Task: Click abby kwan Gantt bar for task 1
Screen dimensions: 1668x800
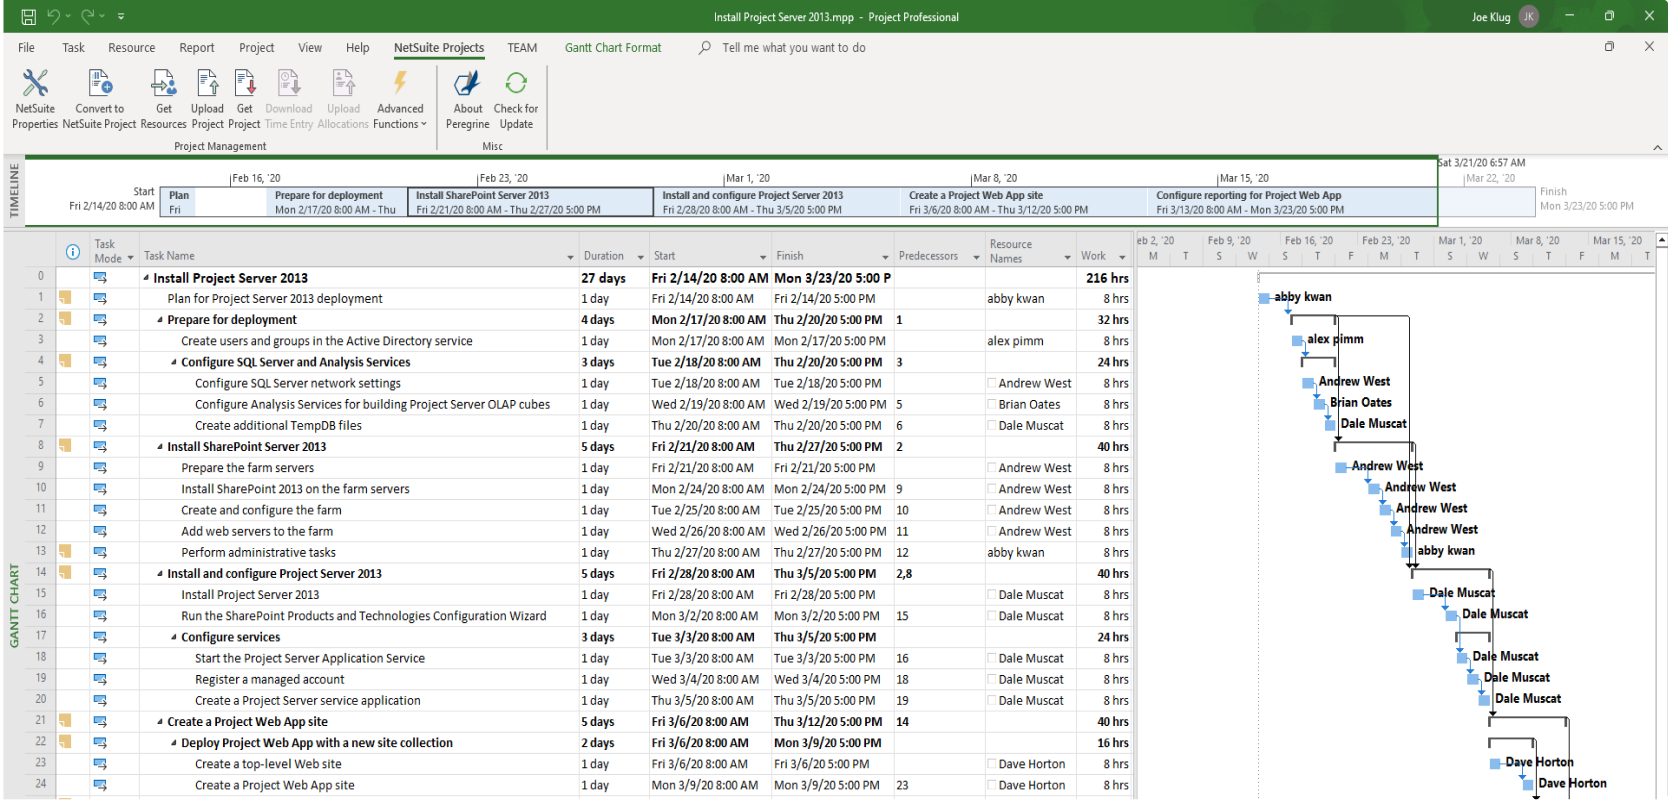Action: 1265,298
